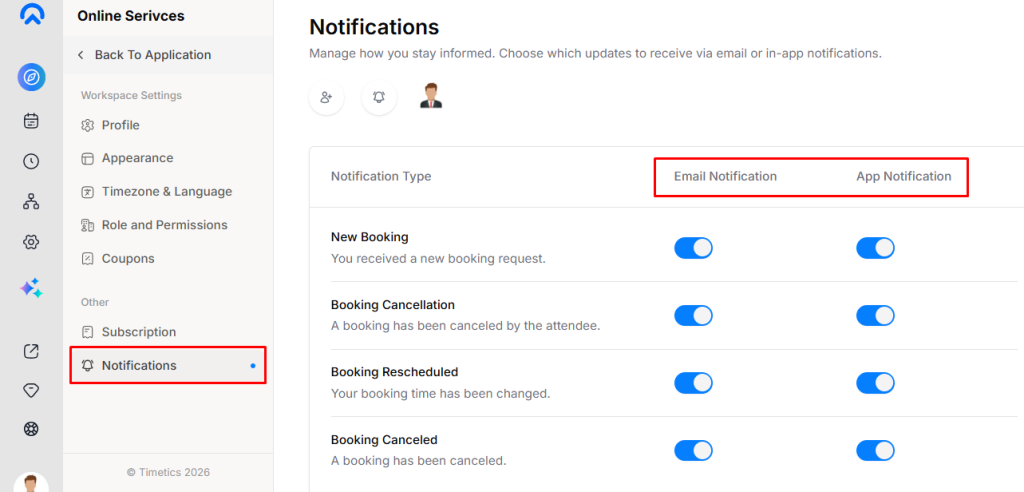Switch off app notification for Booking Canceled
The image size is (1024, 492).
click(875, 450)
